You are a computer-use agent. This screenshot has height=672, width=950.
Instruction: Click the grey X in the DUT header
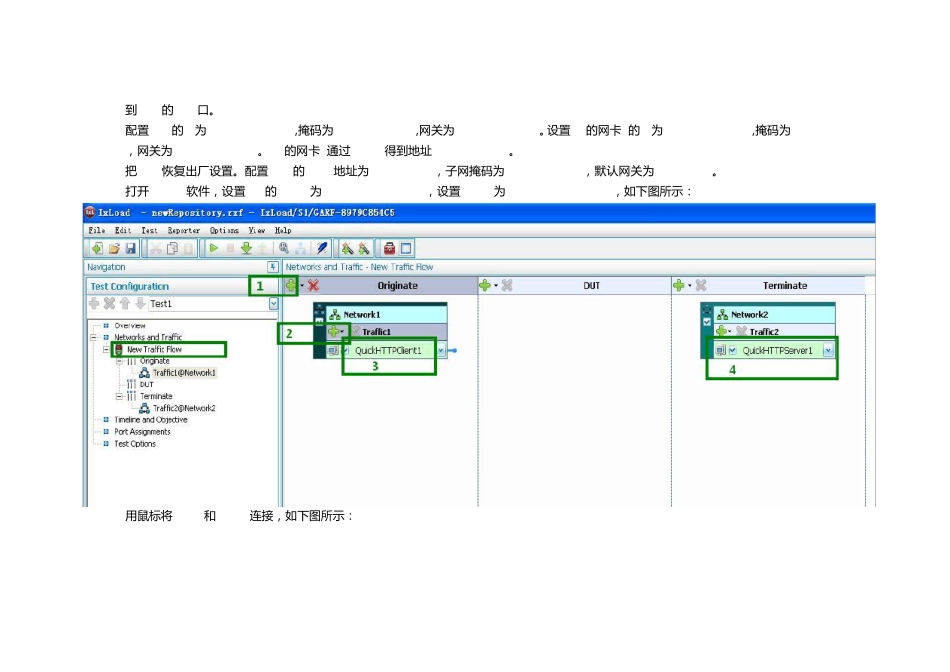click(507, 285)
